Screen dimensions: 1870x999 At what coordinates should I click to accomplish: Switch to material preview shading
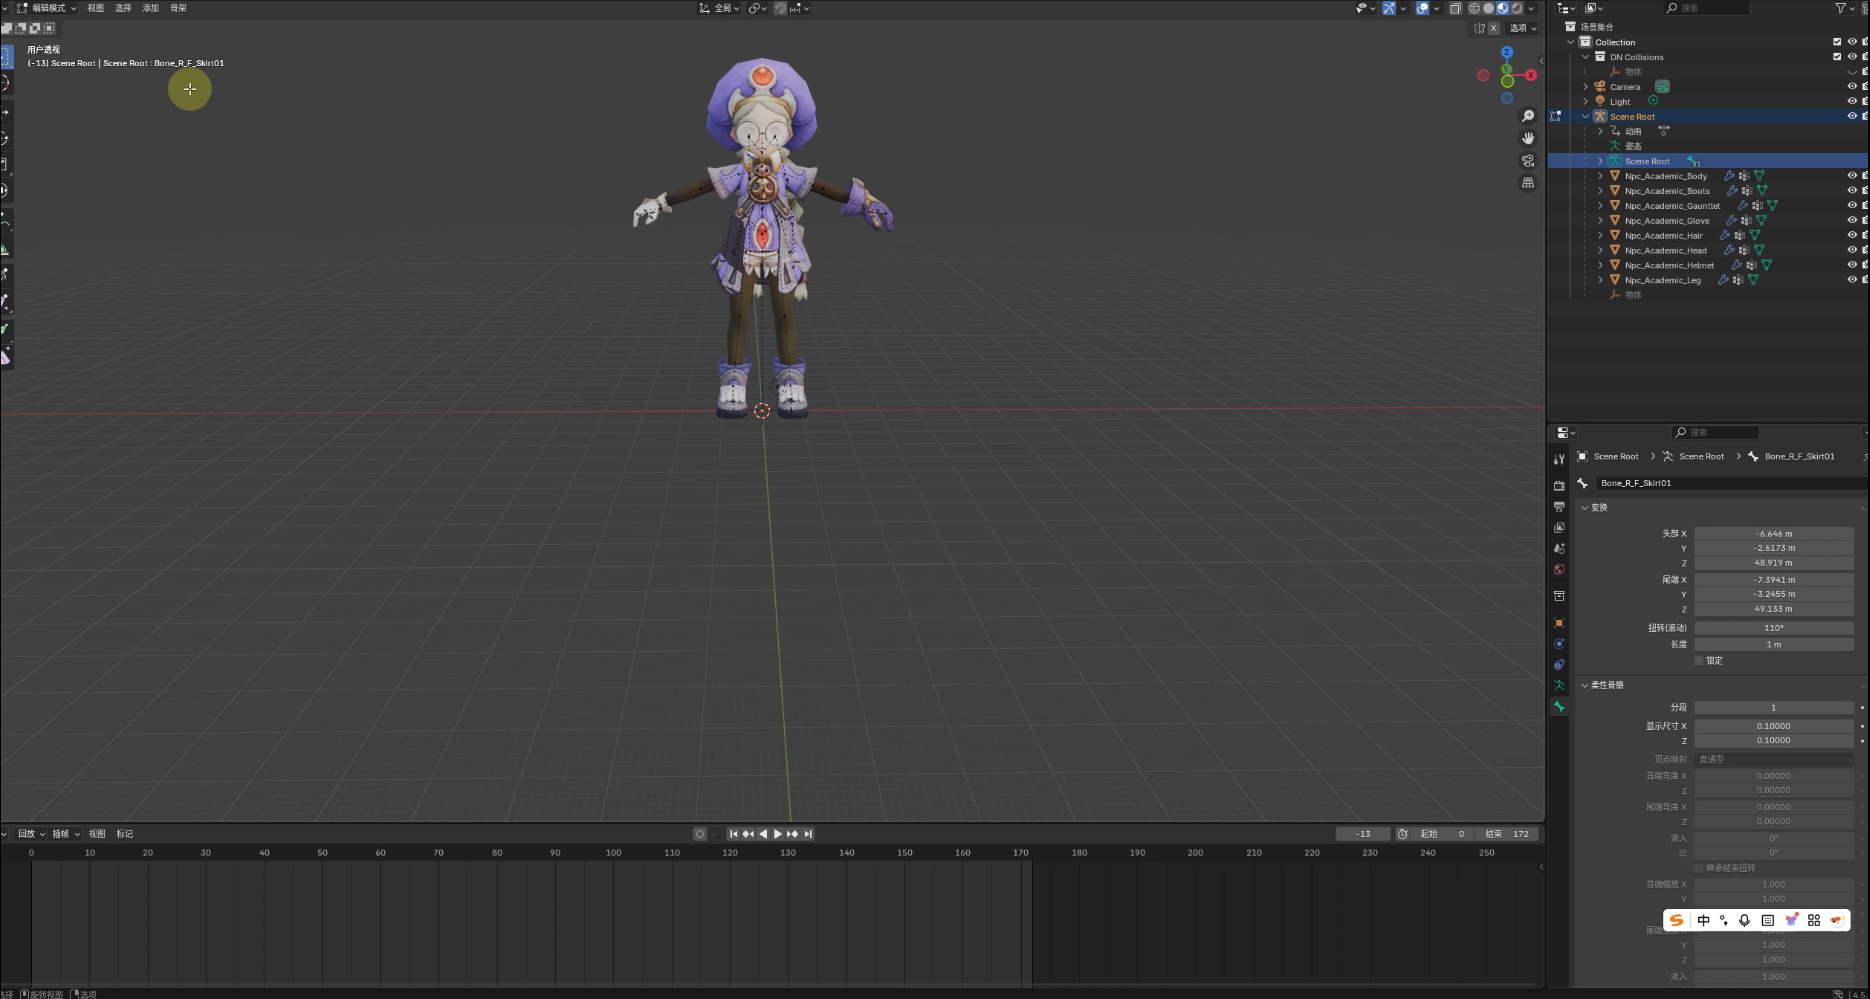[x=1502, y=8]
